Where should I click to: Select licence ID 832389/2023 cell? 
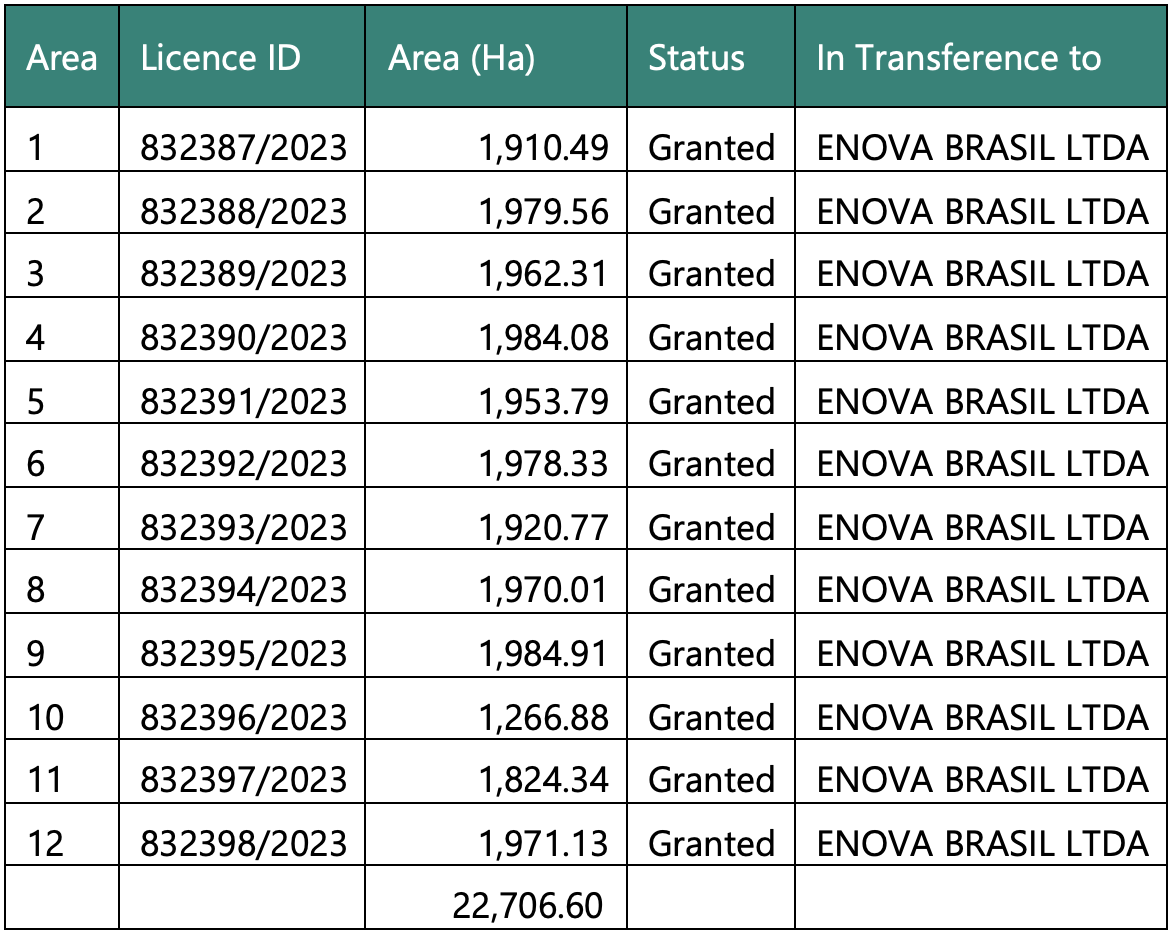(x=243, y=274)
